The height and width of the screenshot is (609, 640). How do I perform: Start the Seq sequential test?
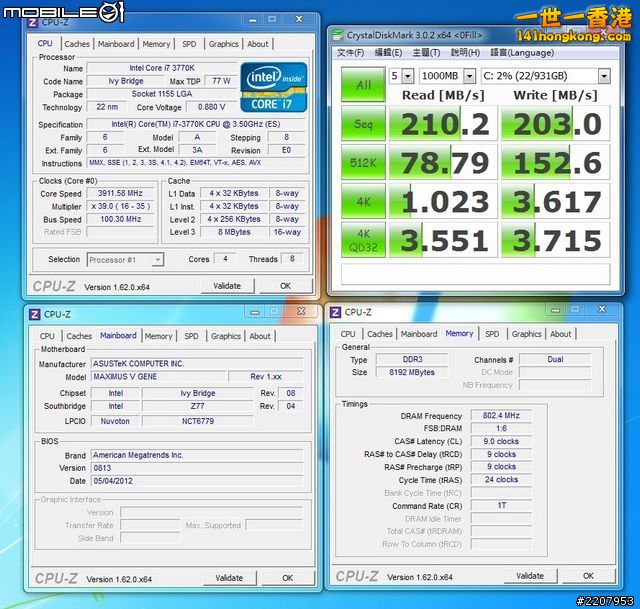[x=363, y=124]
